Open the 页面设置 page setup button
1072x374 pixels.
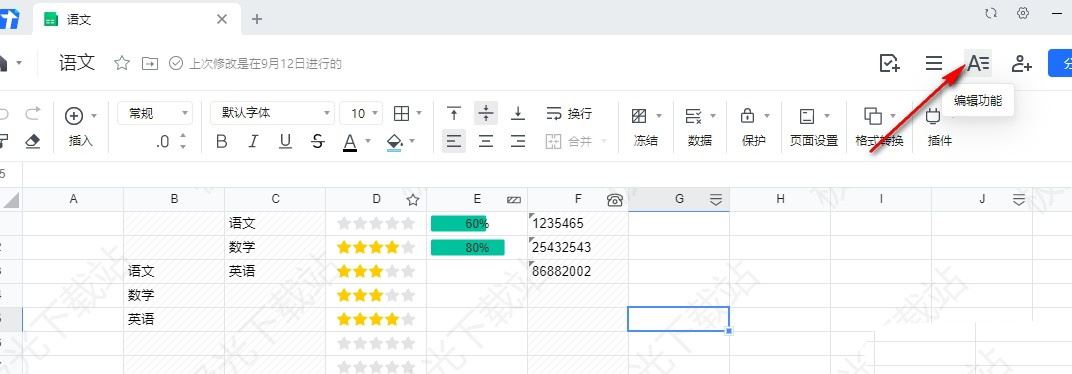[x=814, y=127]
